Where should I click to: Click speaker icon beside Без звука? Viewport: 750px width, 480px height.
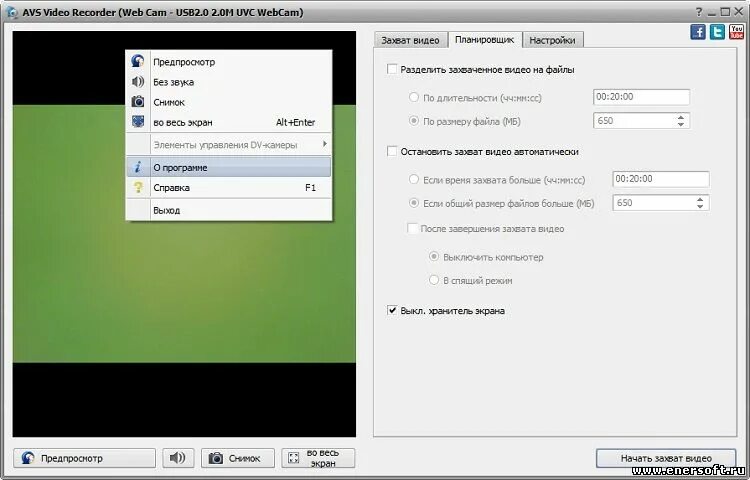pyautogui.click(x=138, y=82)
